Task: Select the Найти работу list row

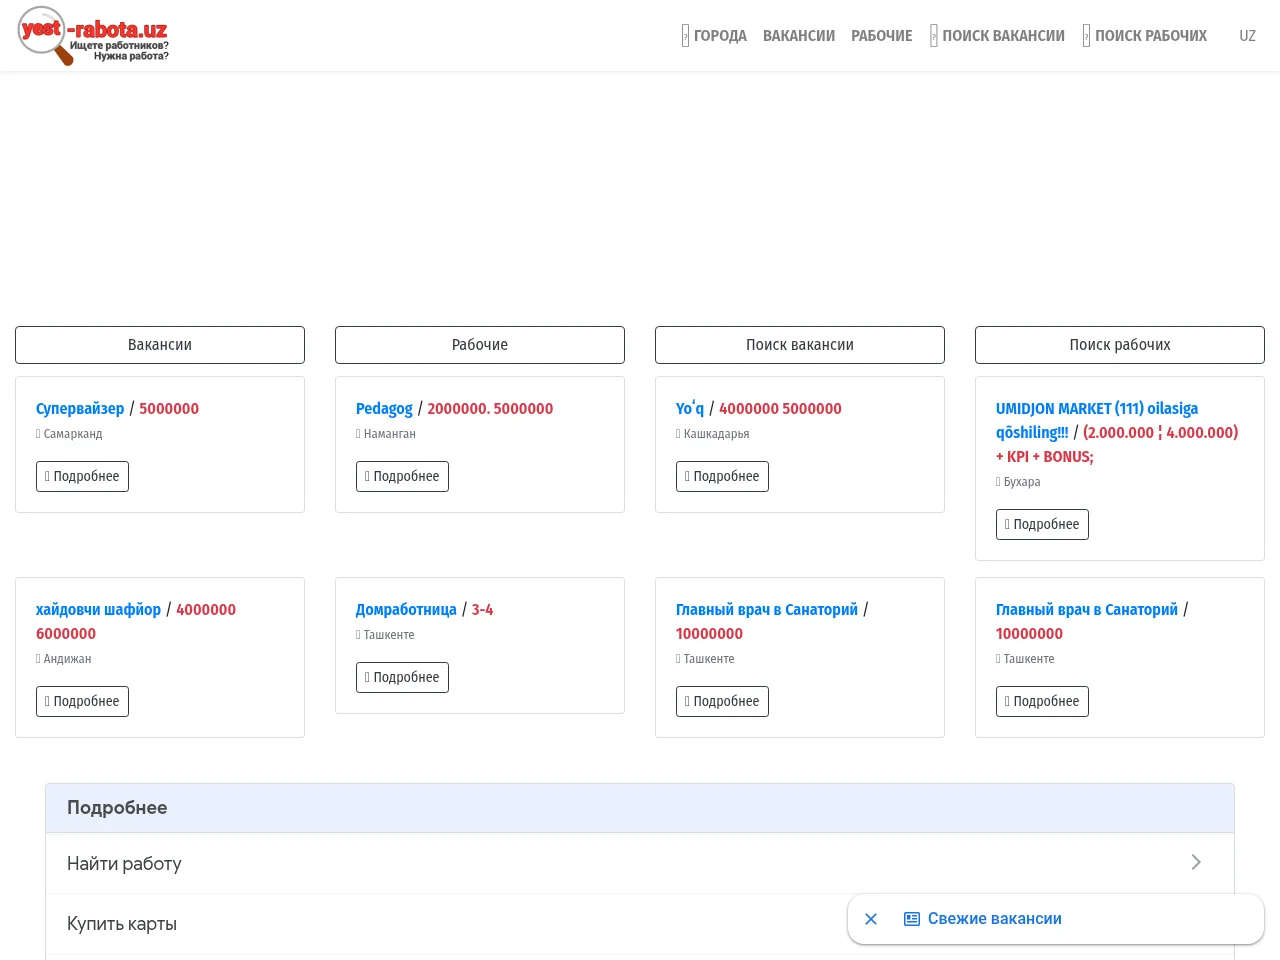Action: (640, 863)
